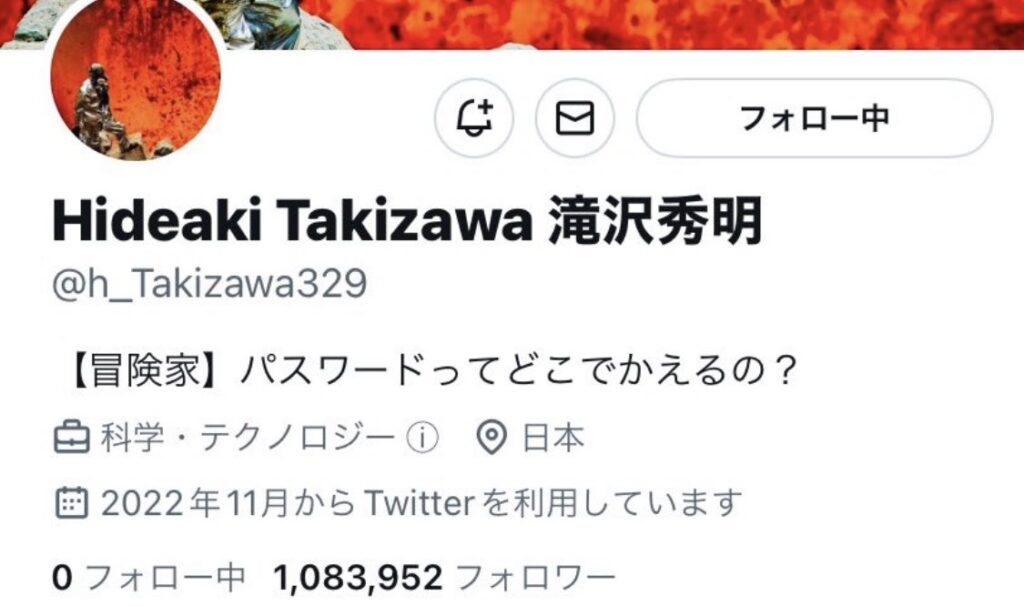This screenshot has height=606, width=1024.
Task: Open the red header banner image
Action: coord(620,24)
